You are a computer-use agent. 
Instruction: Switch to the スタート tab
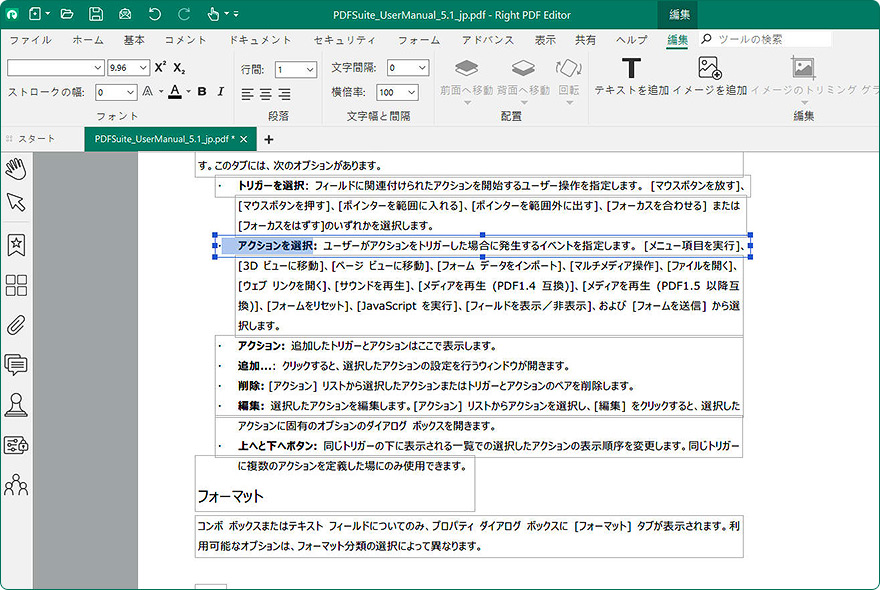36,139
